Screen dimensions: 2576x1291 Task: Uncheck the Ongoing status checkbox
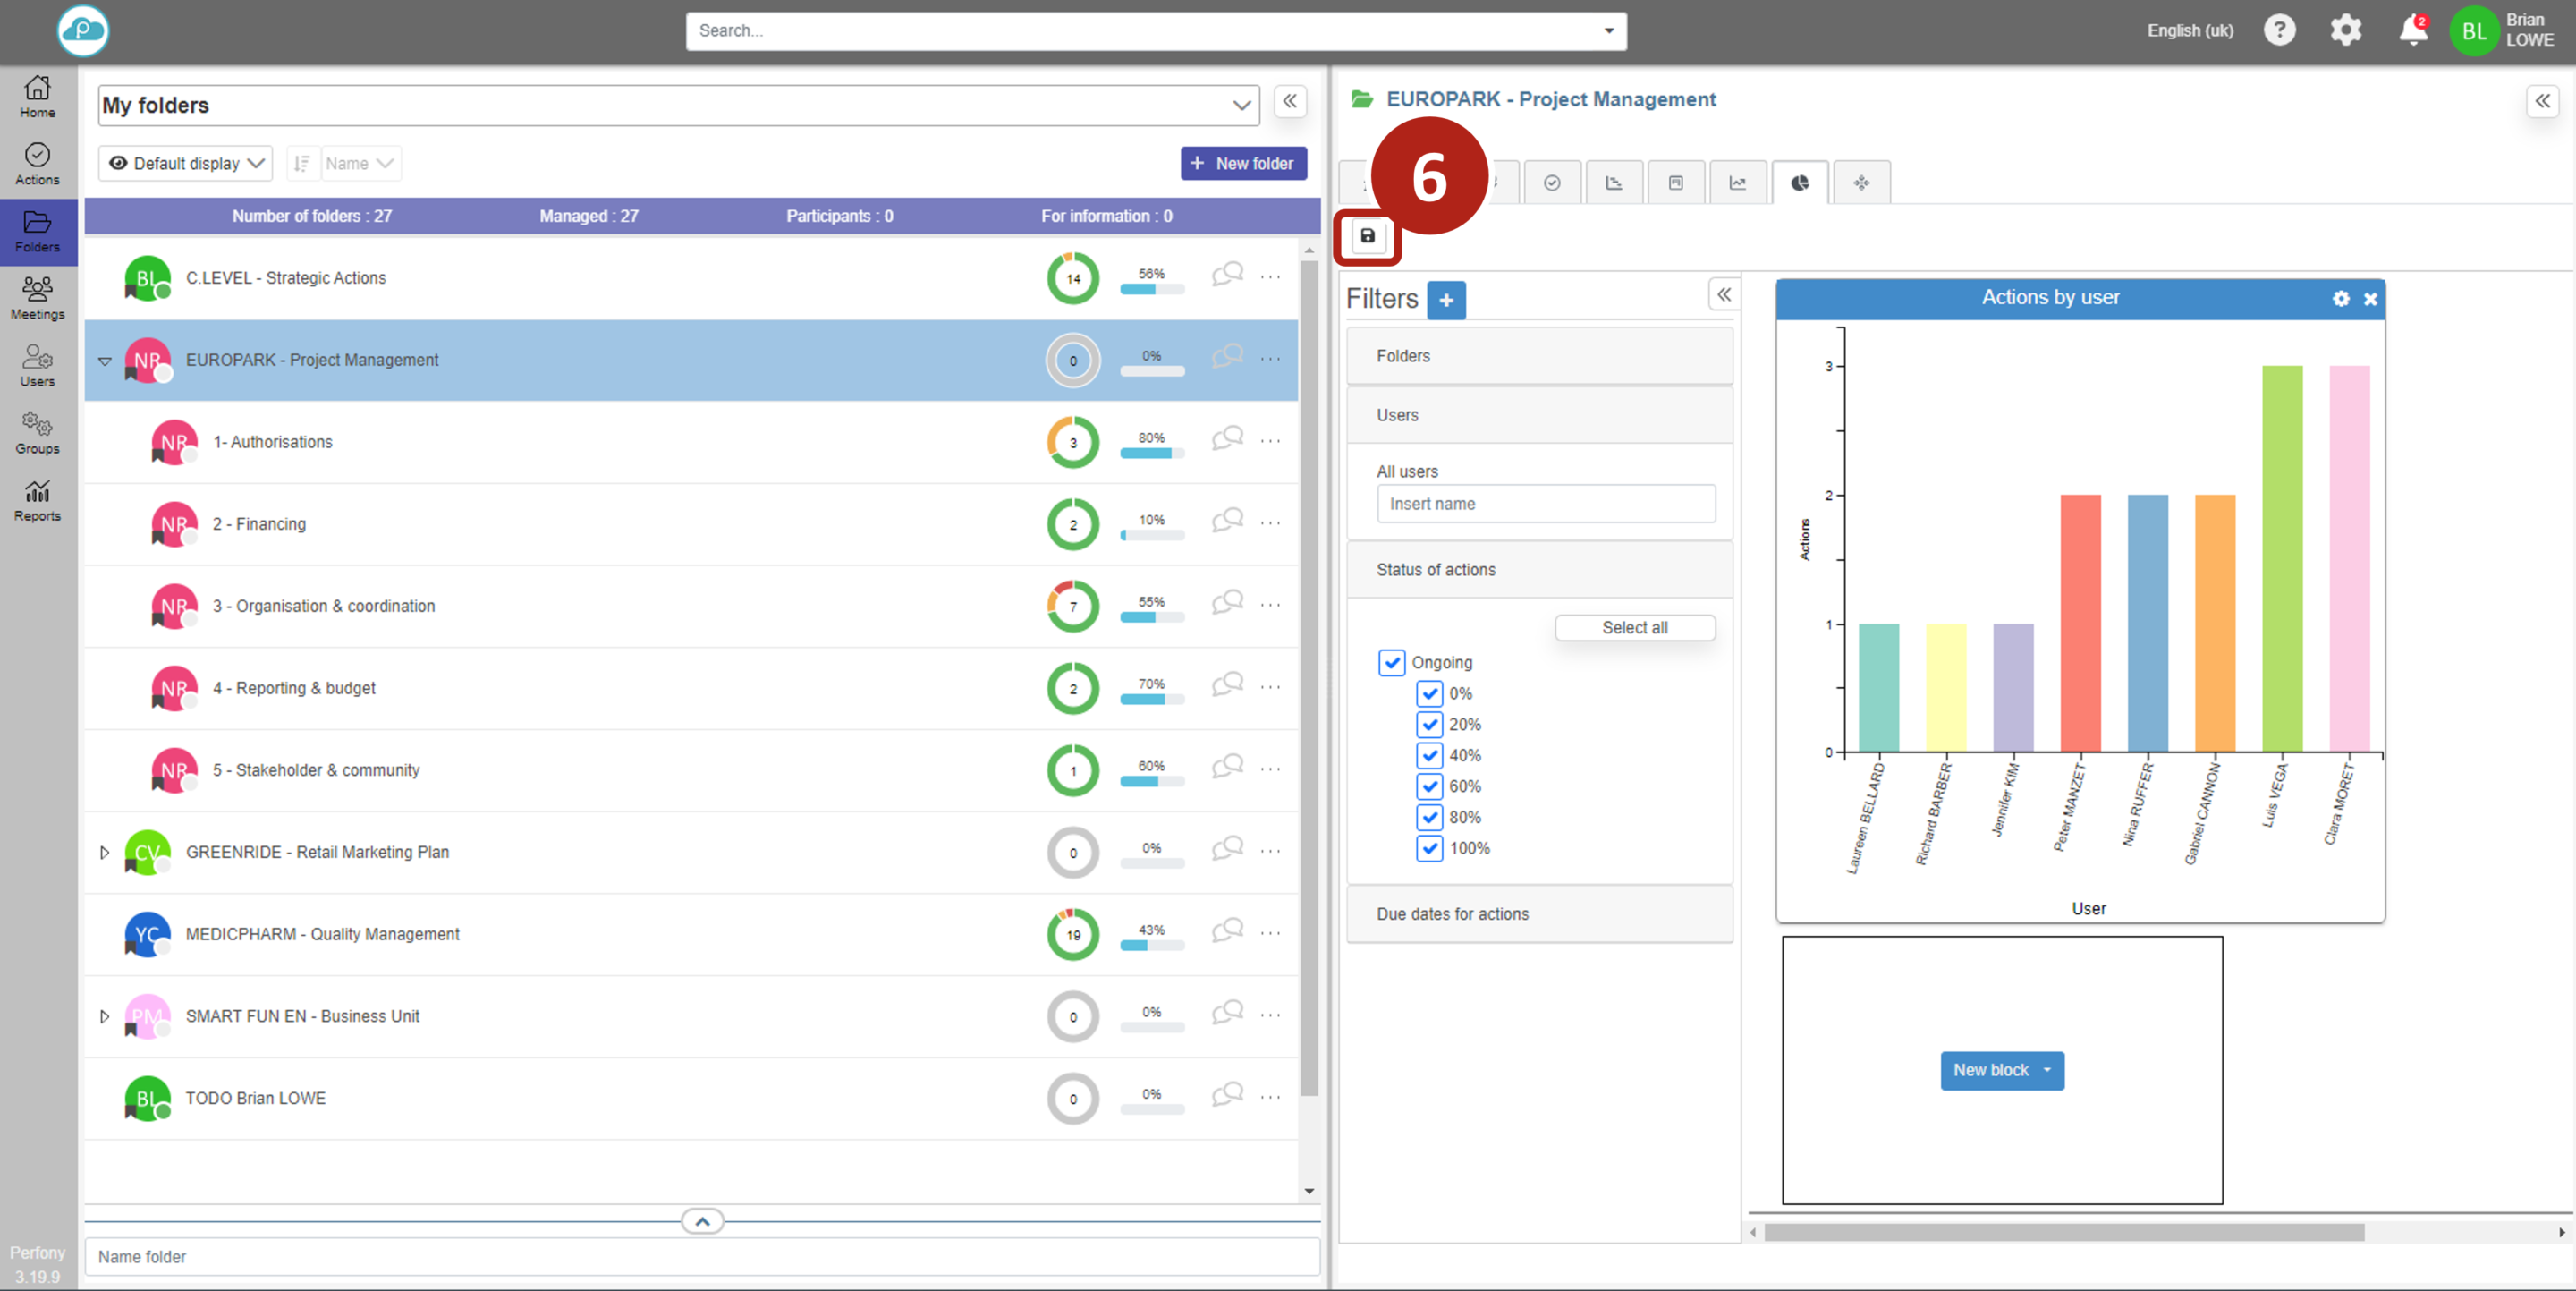click(1391, 662)
